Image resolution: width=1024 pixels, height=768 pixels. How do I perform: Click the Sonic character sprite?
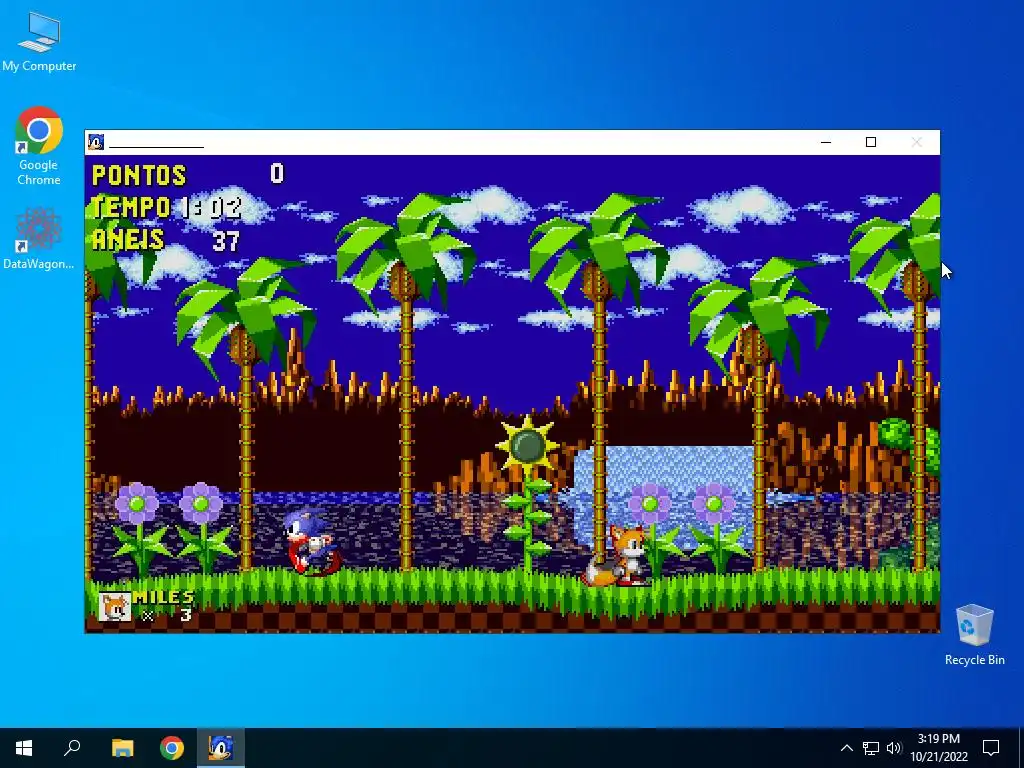point(313,542)
